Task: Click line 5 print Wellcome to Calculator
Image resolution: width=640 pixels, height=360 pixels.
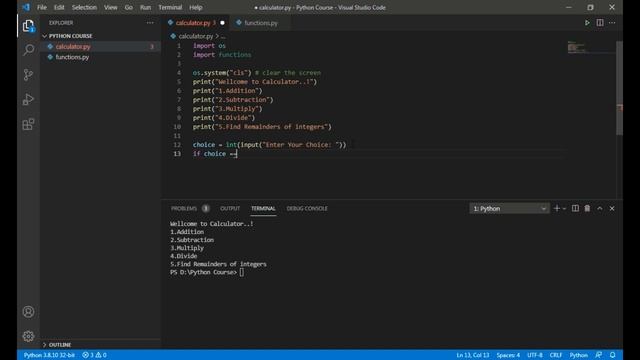Action: [x=255, y=82]
